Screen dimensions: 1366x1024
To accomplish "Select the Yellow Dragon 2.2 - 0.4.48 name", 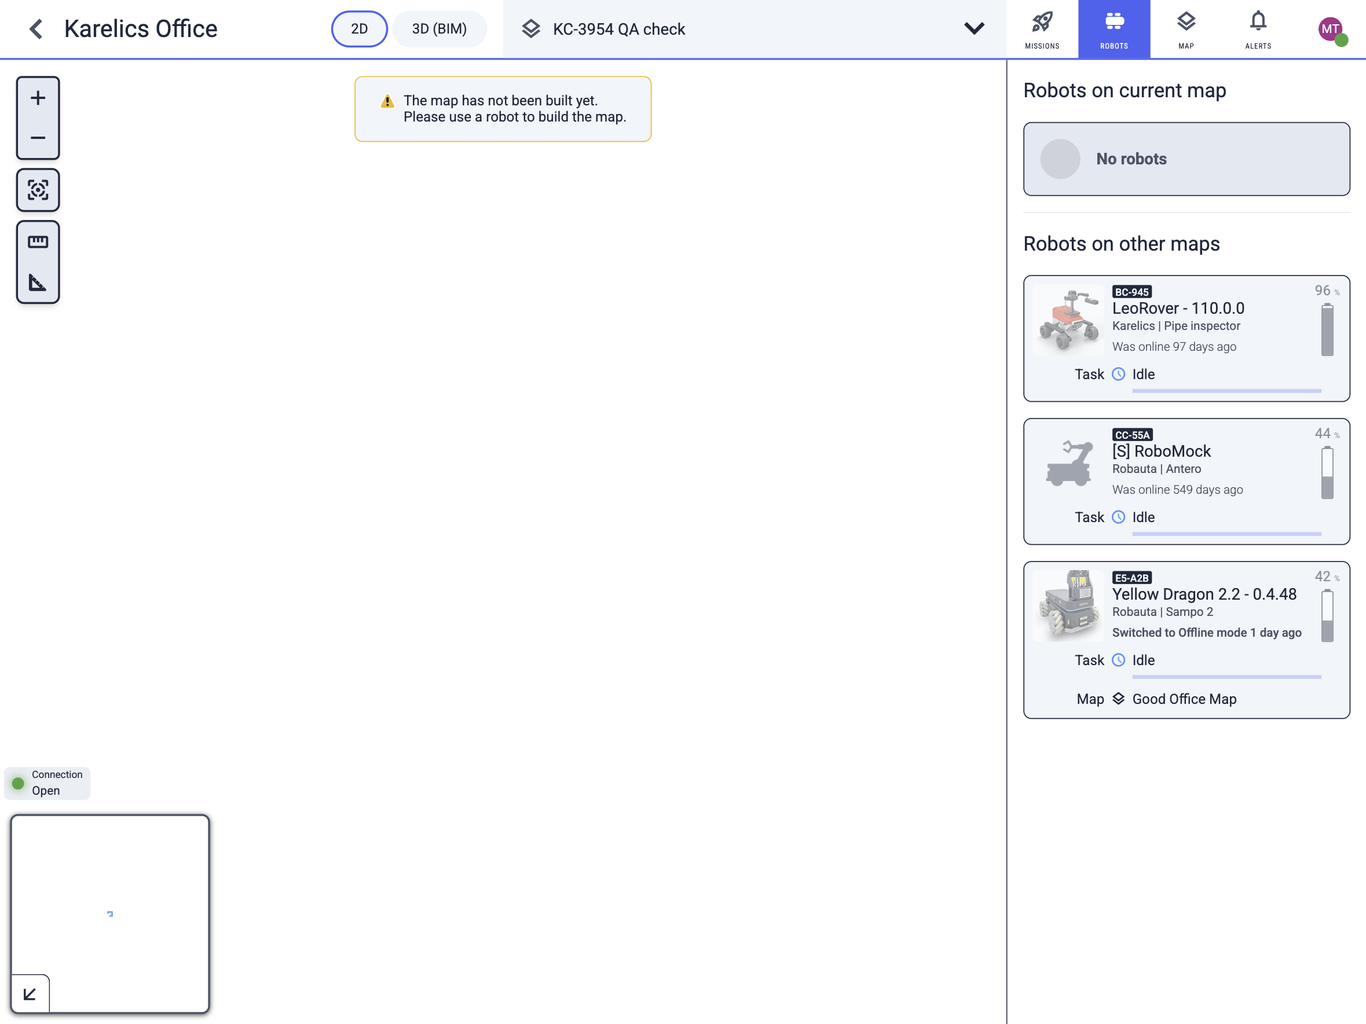I will pos(1204,594).
